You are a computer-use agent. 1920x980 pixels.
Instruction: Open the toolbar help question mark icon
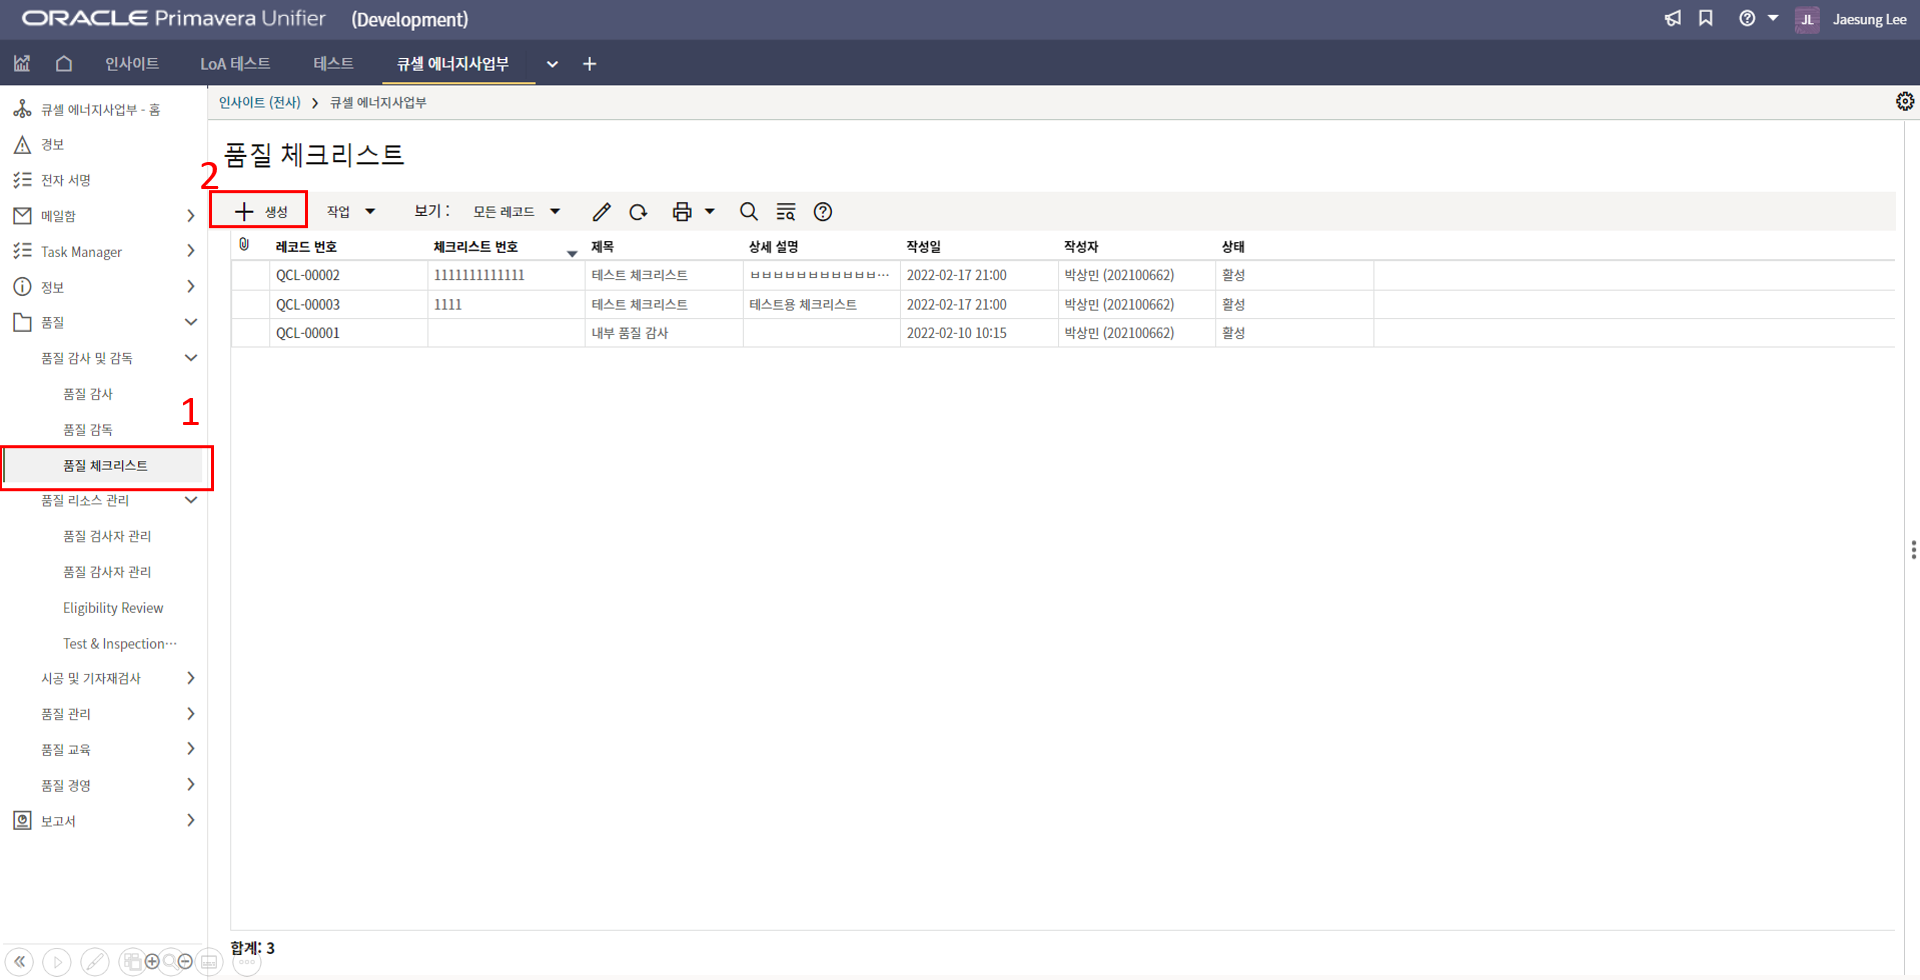pyautogui.click(x=823, y=212)
